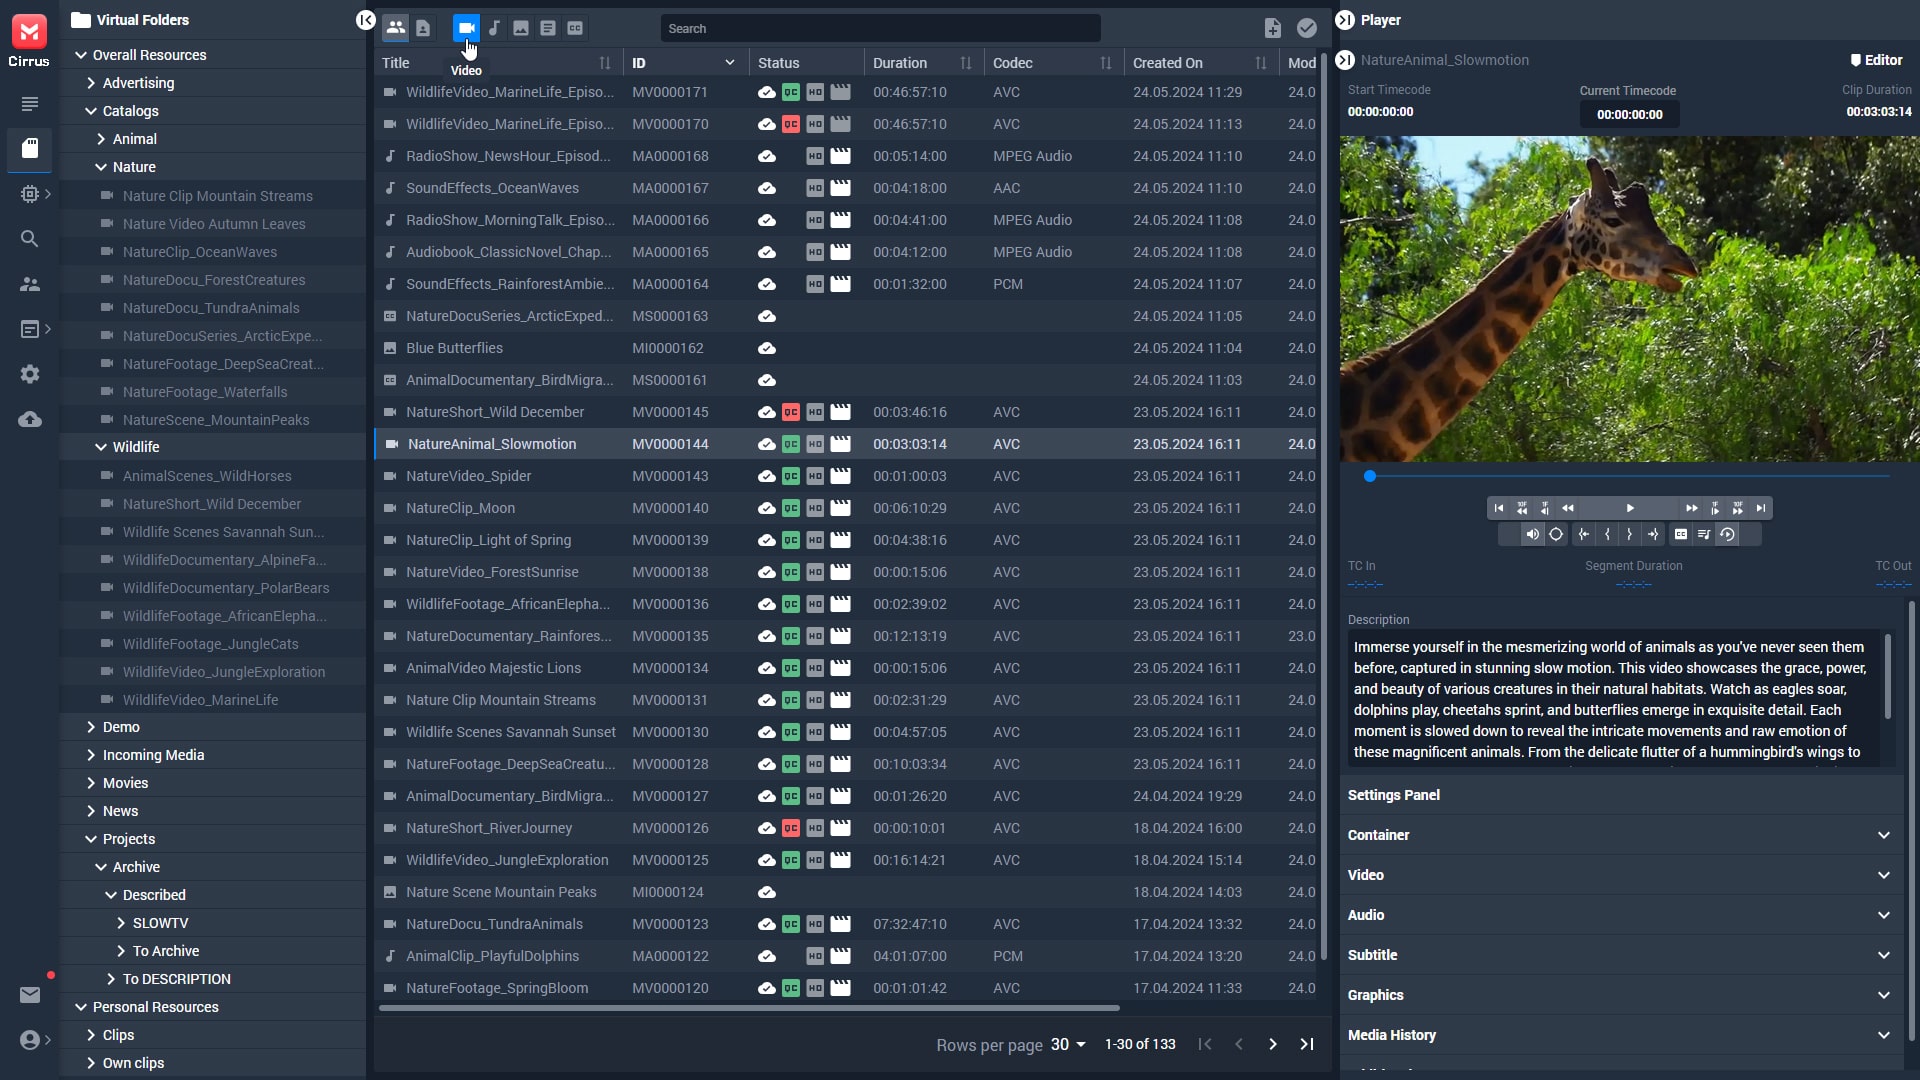Open the mail inbox icon in sidebar
The width and height of the screenshot is (1920, 1080).
pyautogui.click(x=30, y=994)
